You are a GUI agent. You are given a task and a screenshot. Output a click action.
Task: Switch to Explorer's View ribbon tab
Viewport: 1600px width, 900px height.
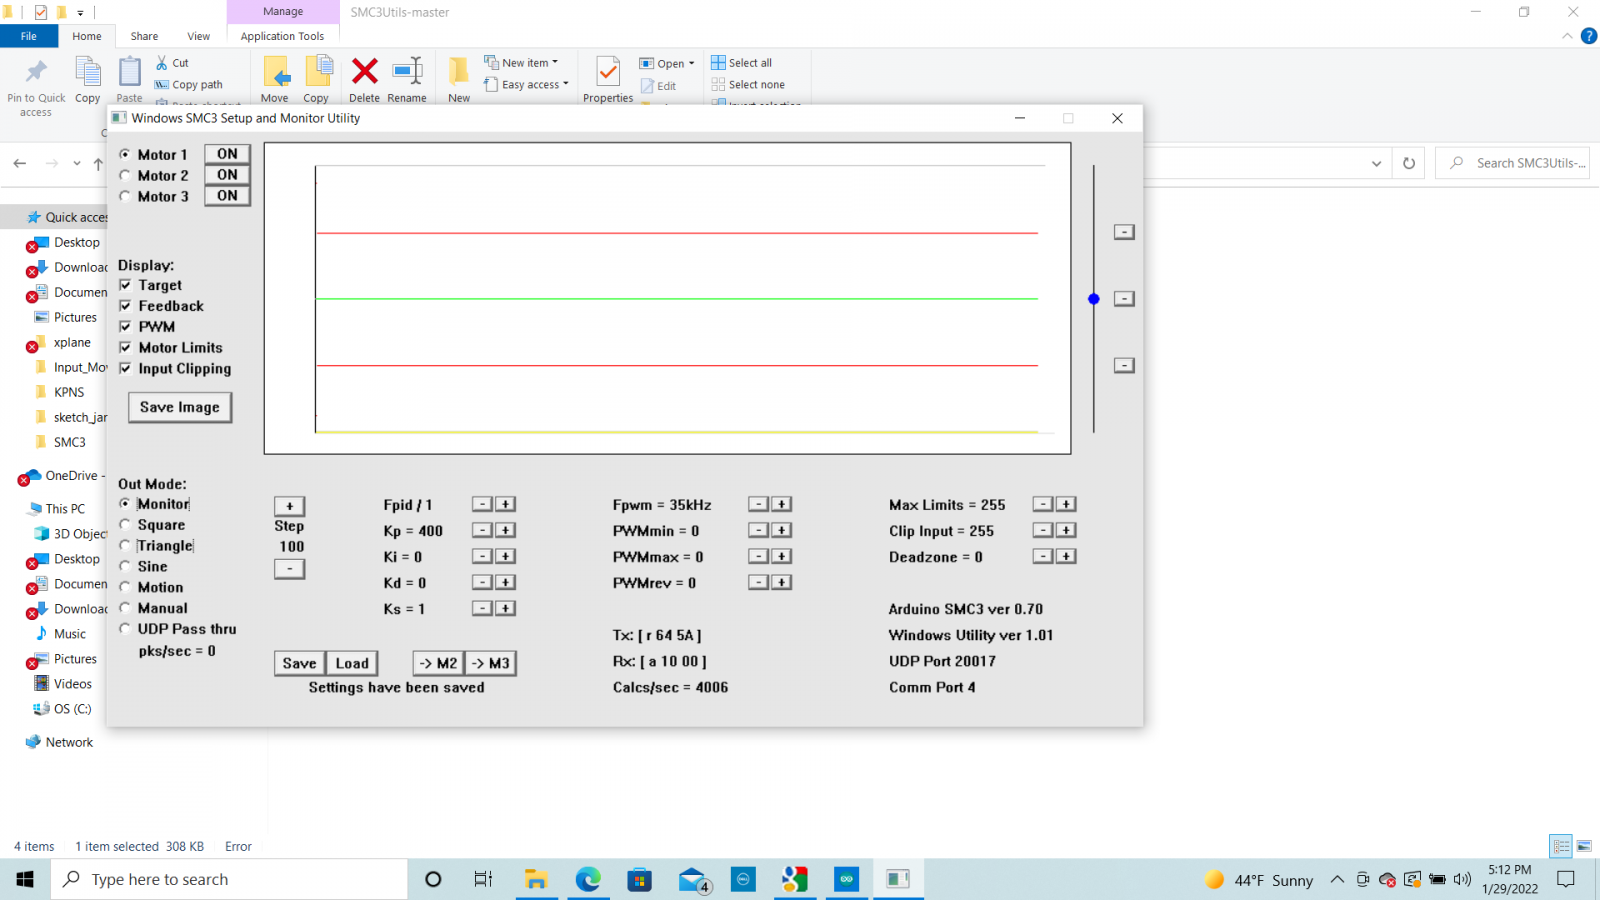(199, 36)
